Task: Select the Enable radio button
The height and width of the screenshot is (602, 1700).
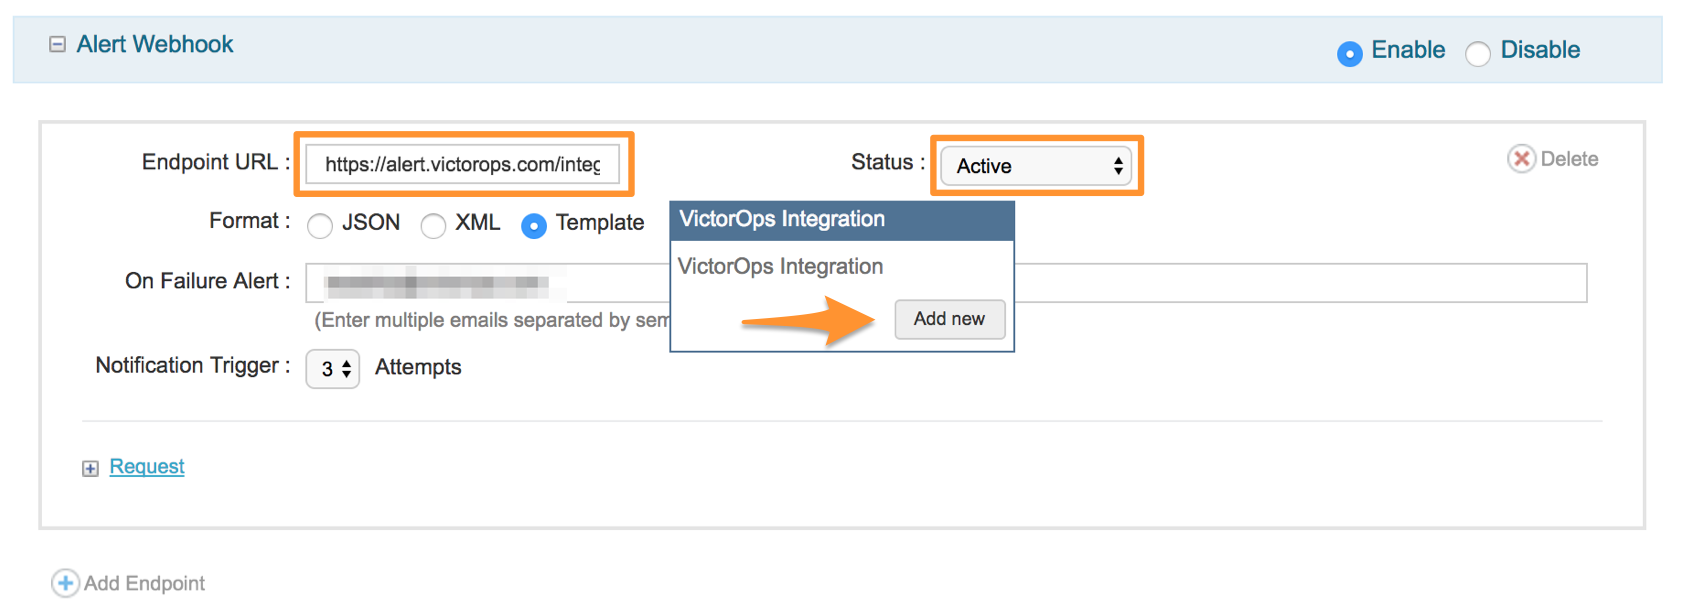Action: point(1349,53)
